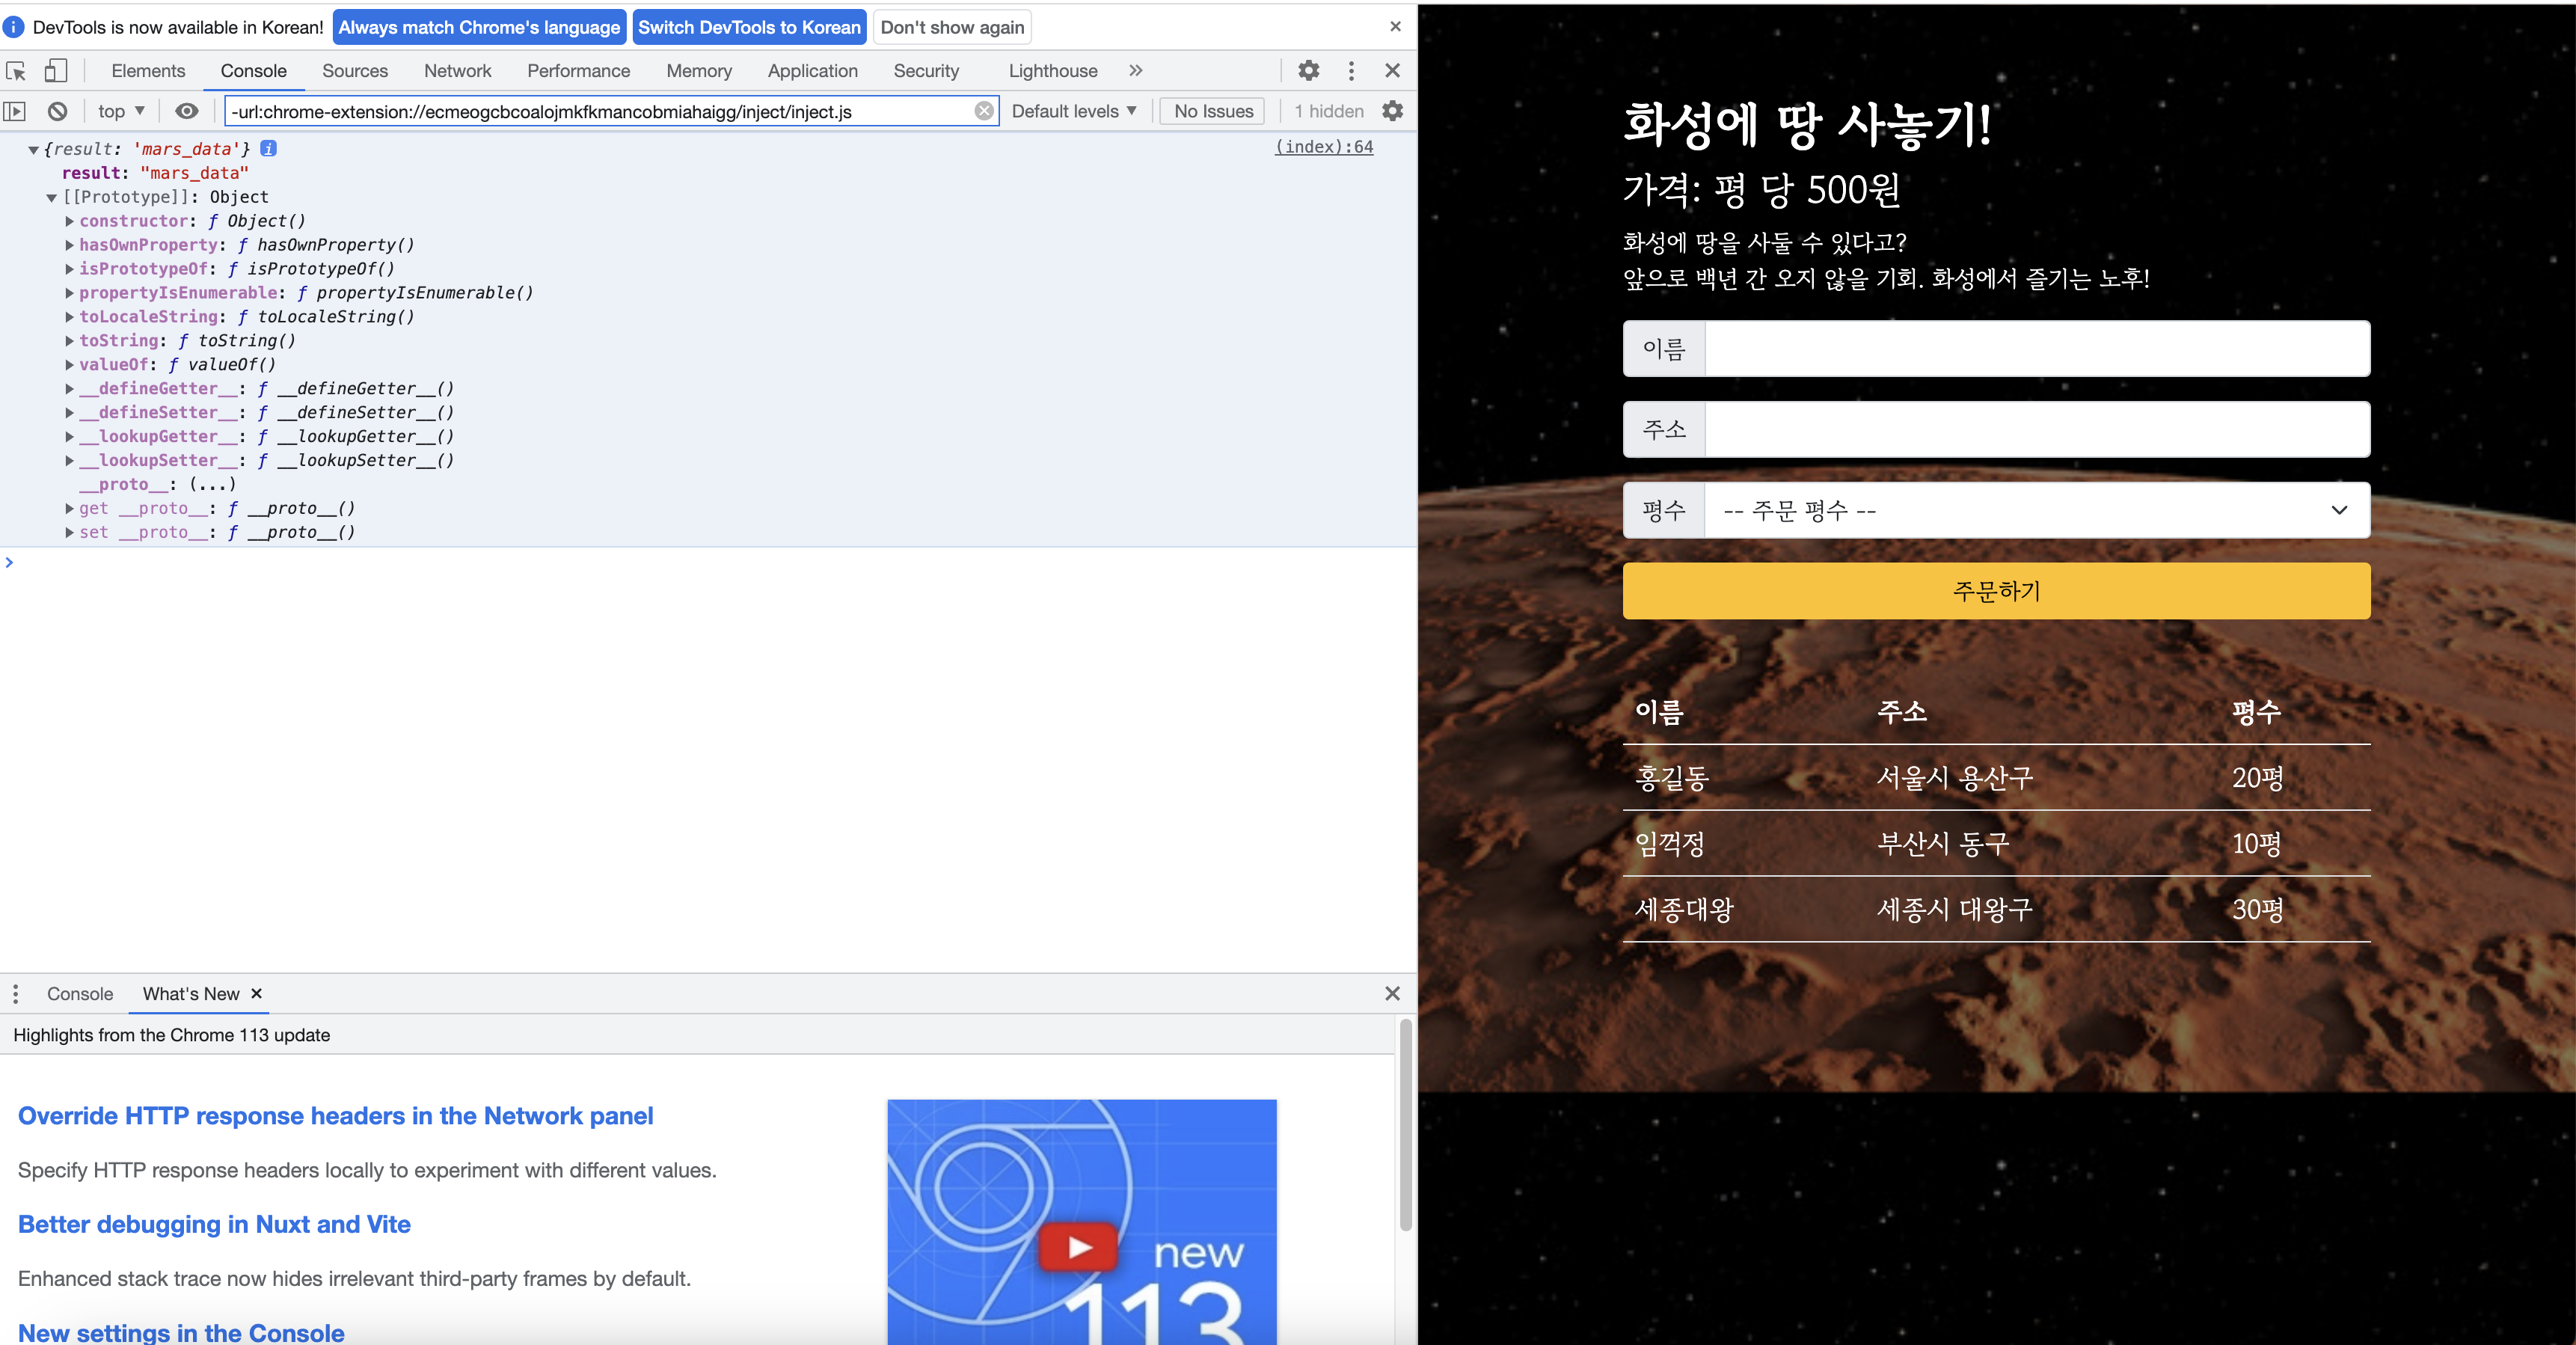Viewport: 2576px width, 1345px height.
Task: Expand the __defineSetter__ property
Action: click(69, 413)
